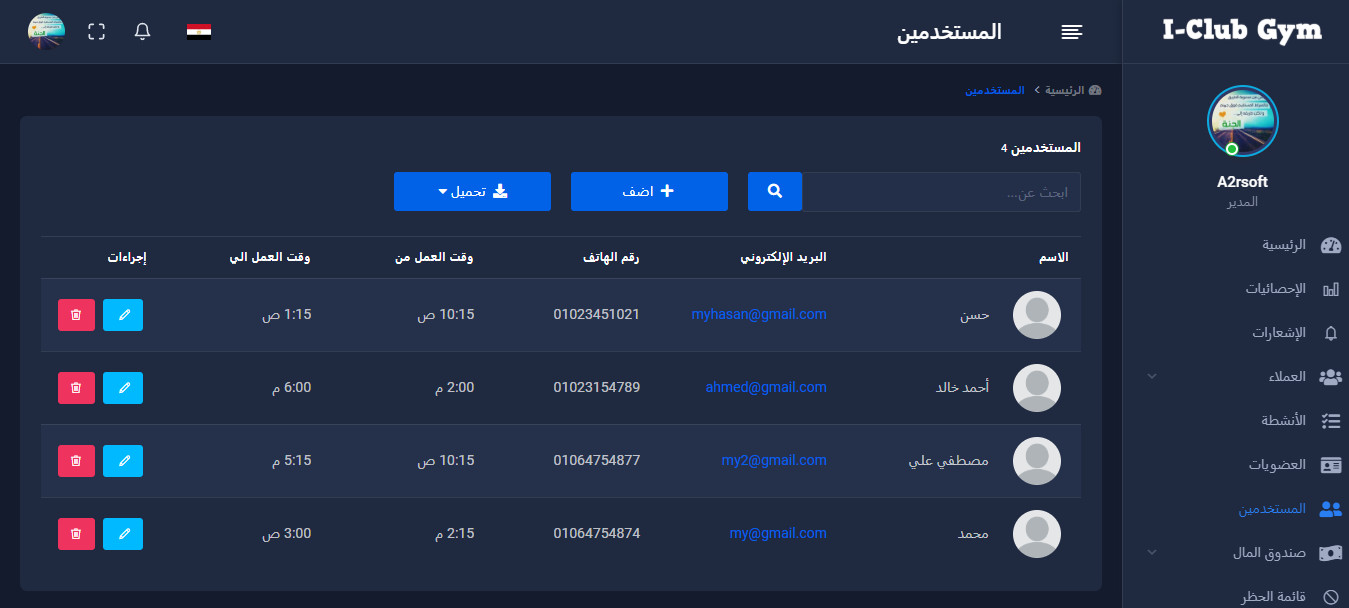Toggle fullscreen view with the expand icon
Image resolution: width=1349 pixels, height=608 pixels.
[96, 31]
